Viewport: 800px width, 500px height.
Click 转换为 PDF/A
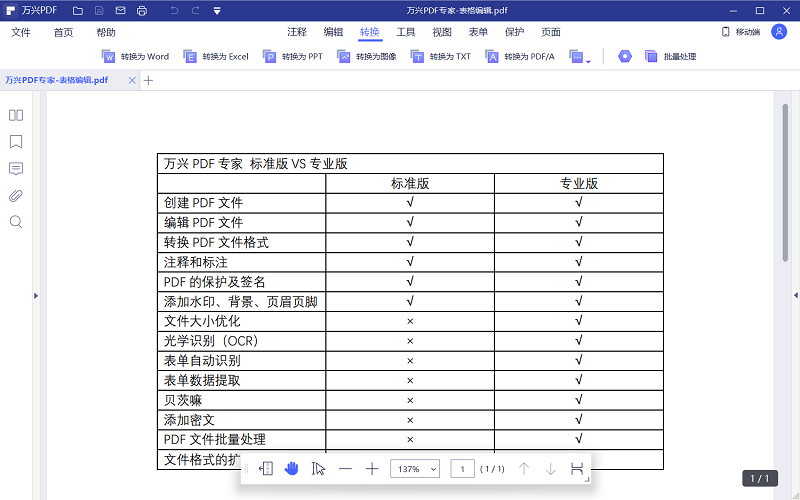(519, 57)
